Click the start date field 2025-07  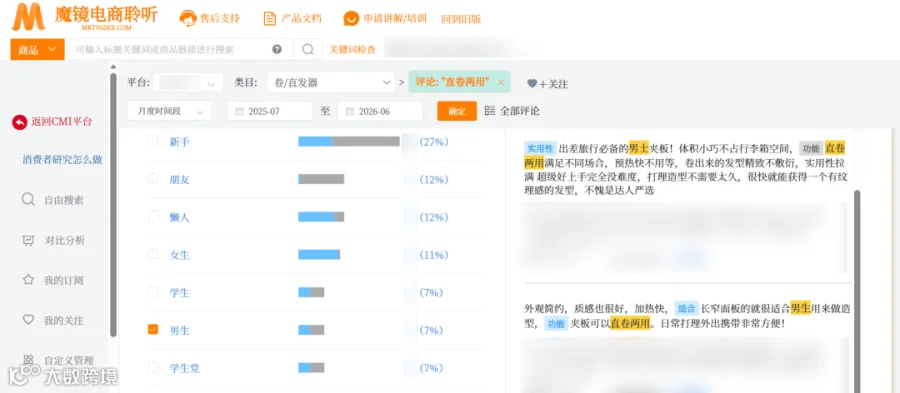(x=270, y=111)
